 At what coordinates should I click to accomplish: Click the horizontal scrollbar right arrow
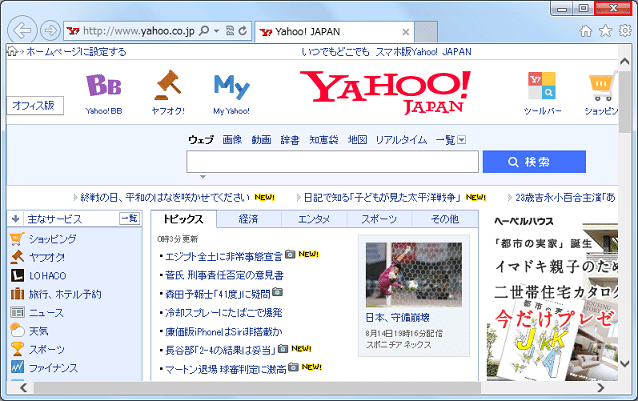pyautogui.click(x=601, y=388)
